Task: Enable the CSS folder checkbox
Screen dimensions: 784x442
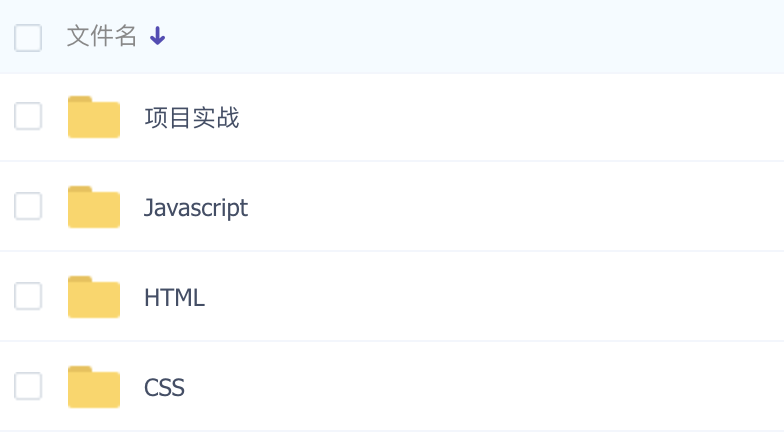Action: pos(28,386)
